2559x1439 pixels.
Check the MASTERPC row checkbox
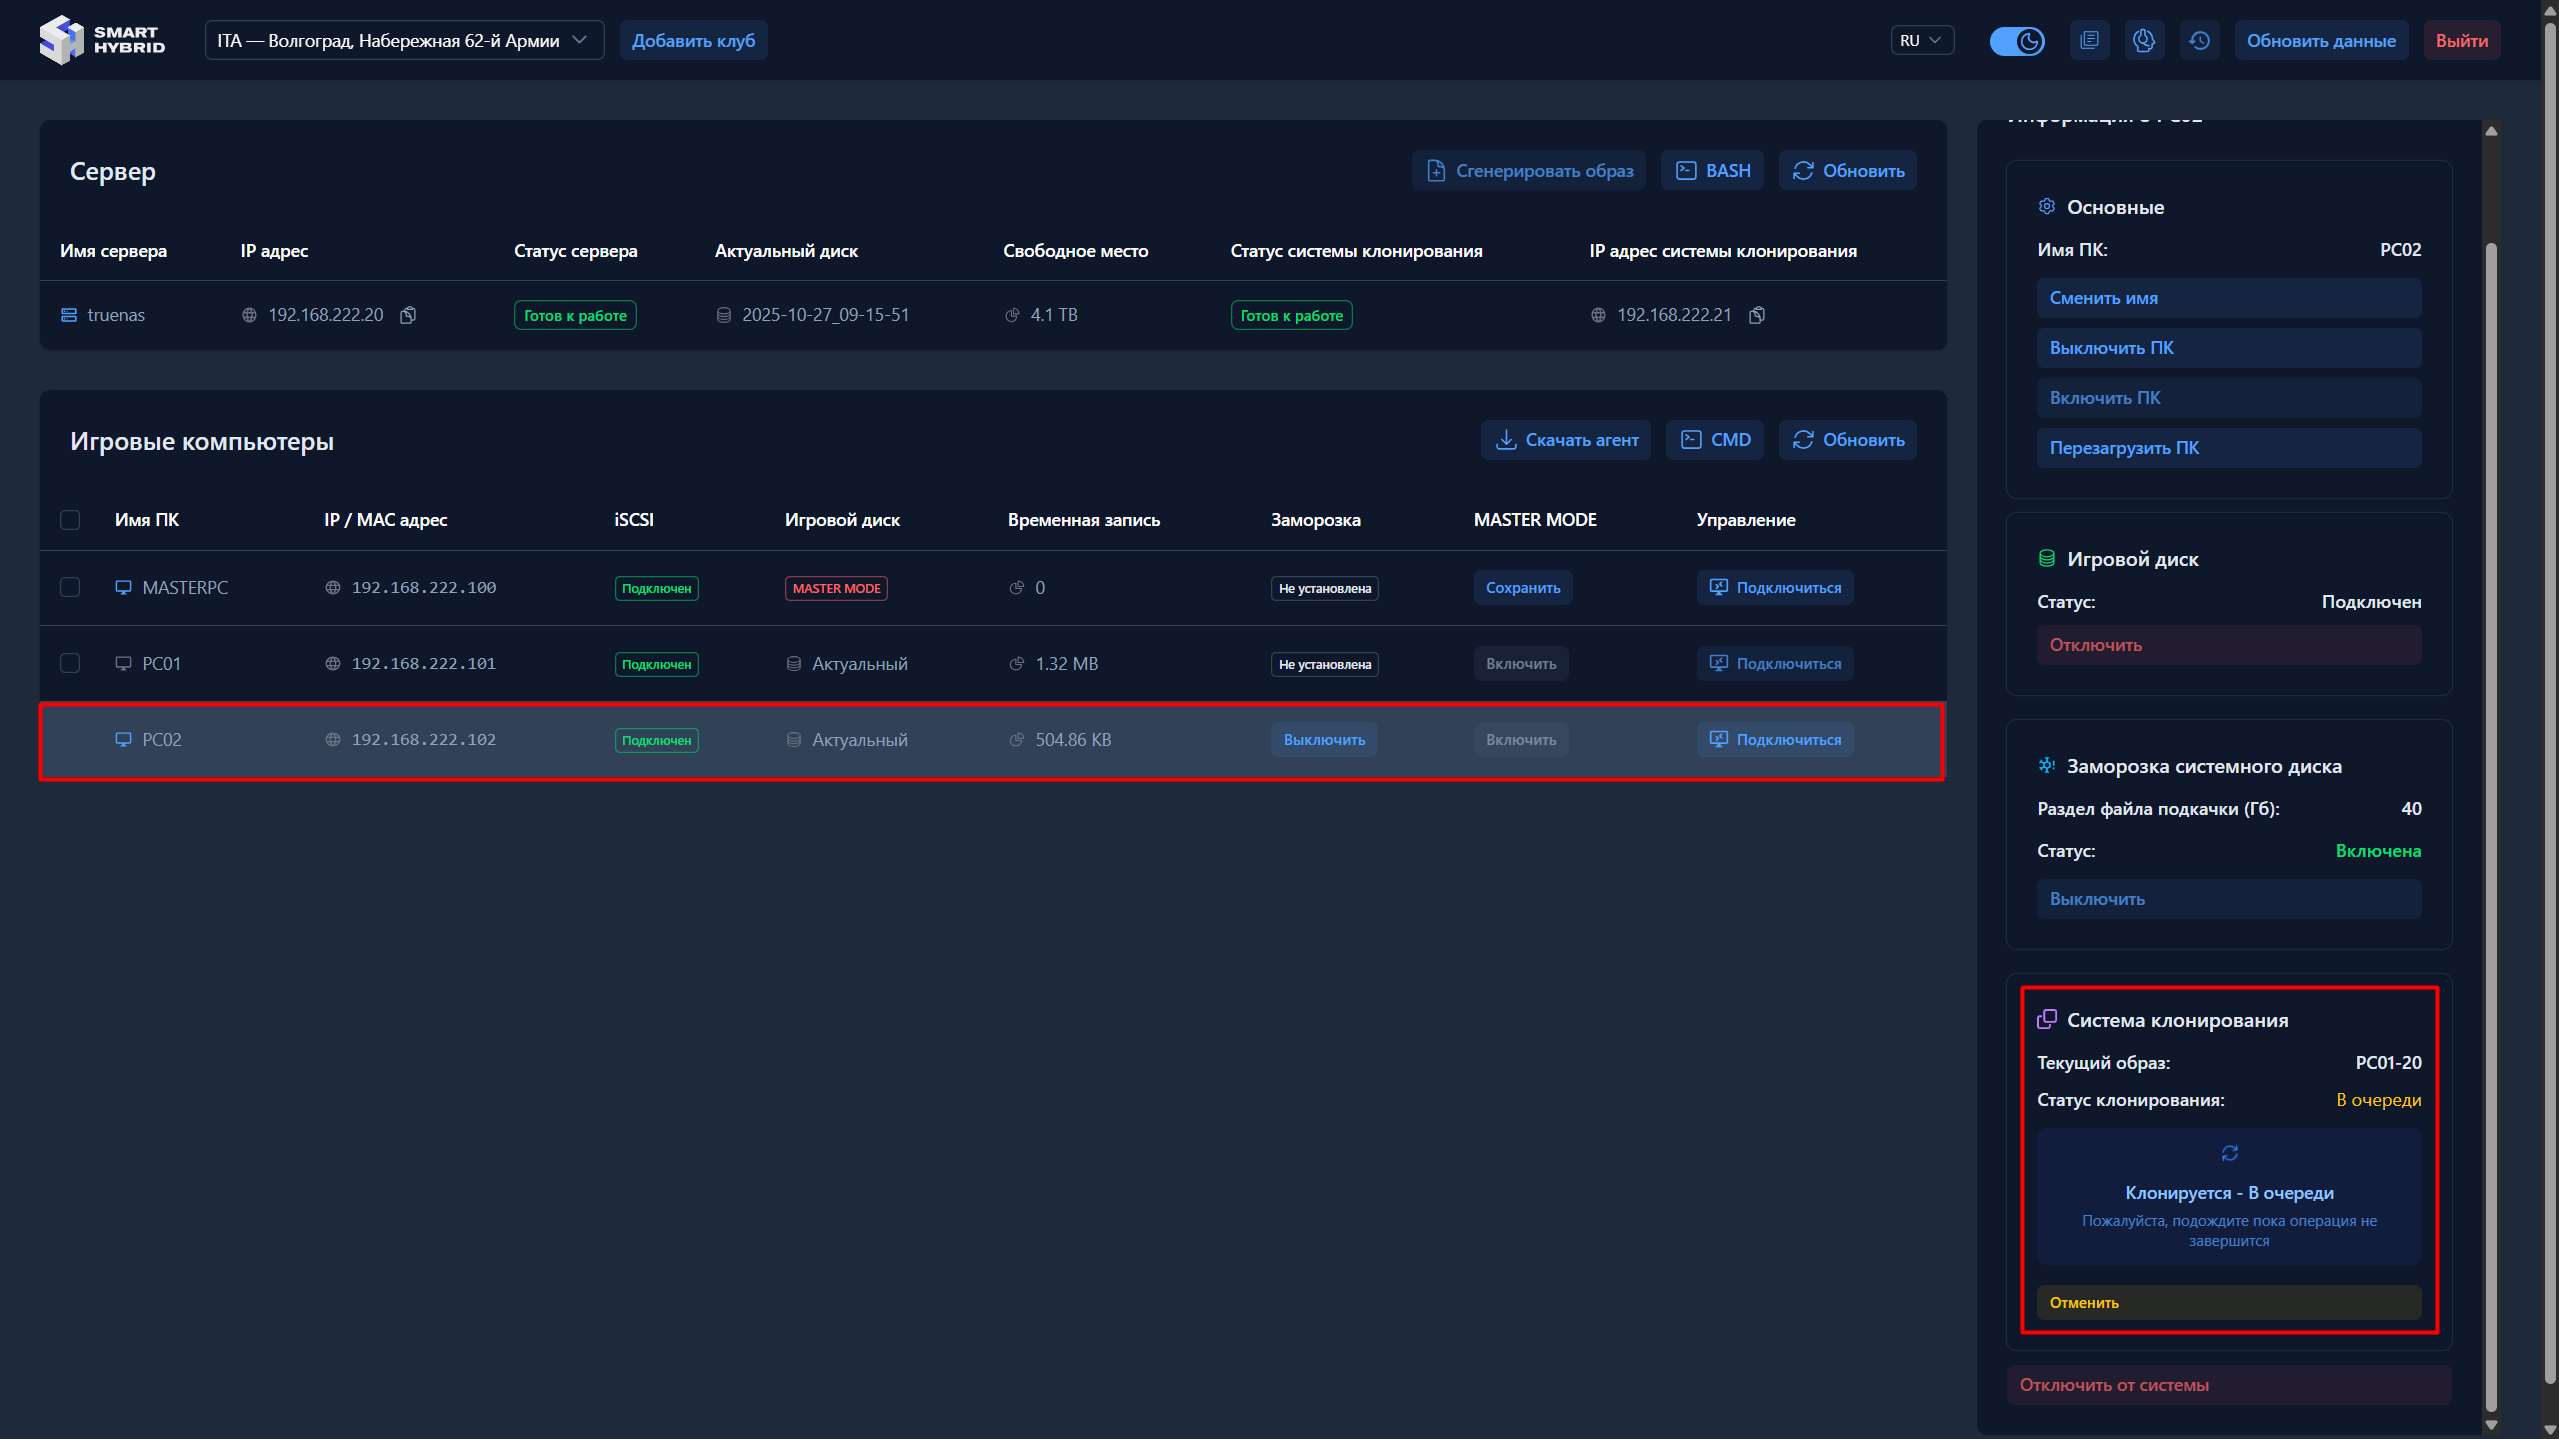(70, 587)
